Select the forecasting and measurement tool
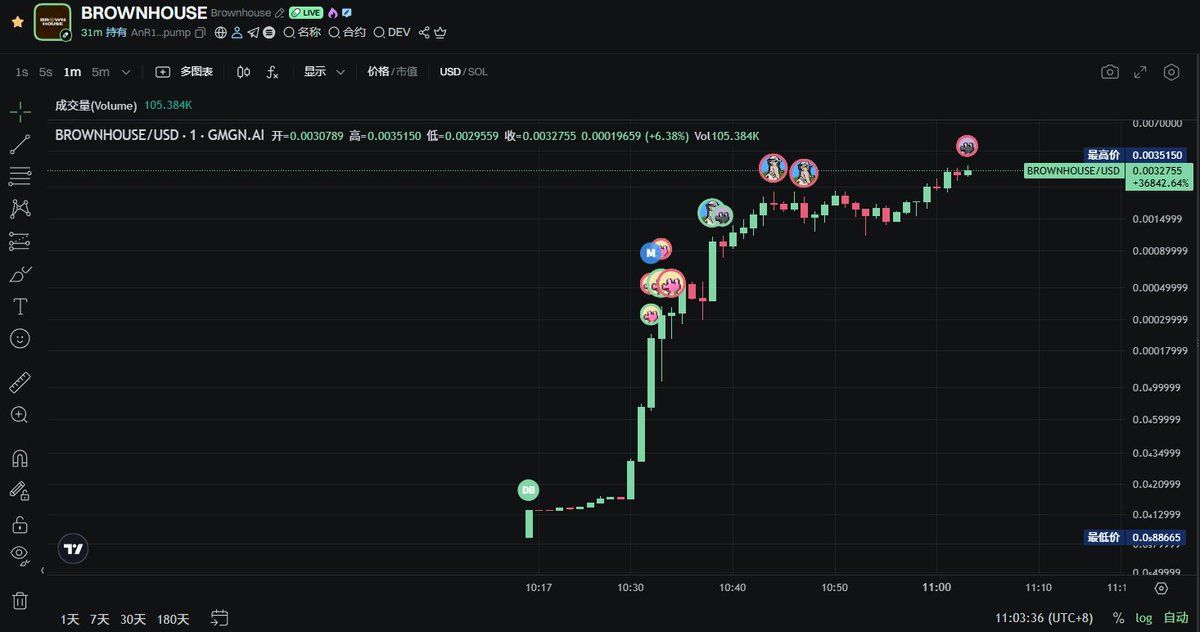 [x=20, y=241]
